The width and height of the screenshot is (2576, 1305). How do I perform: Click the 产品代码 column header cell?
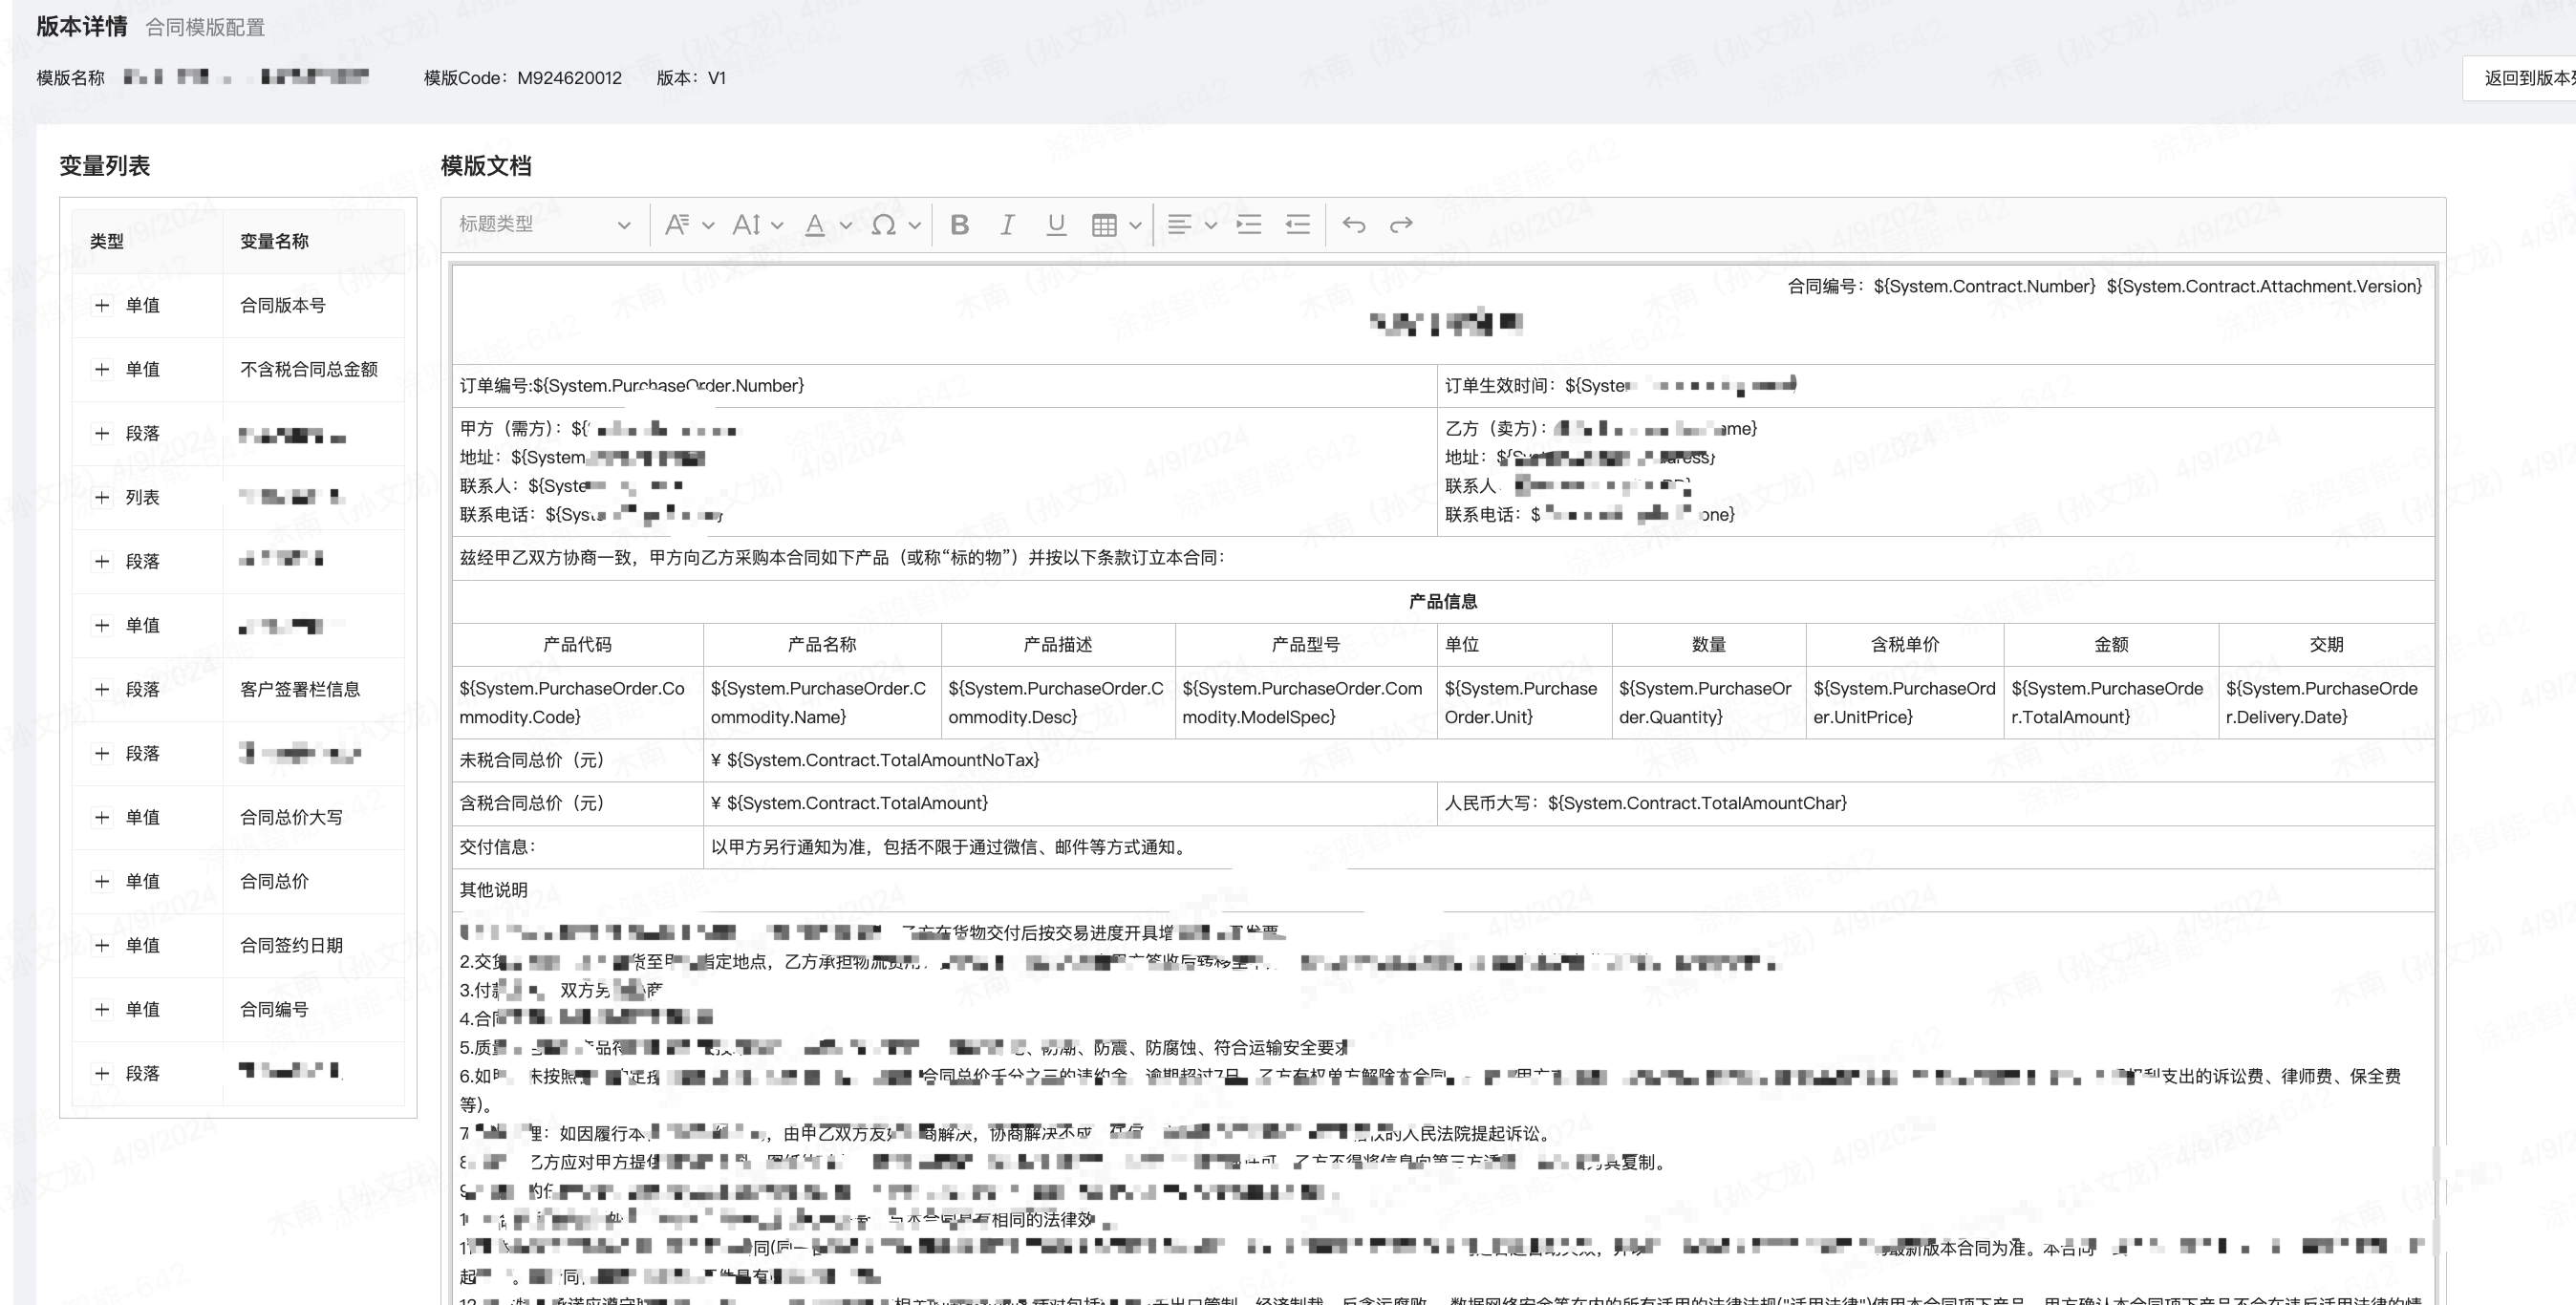pos(577,645)
